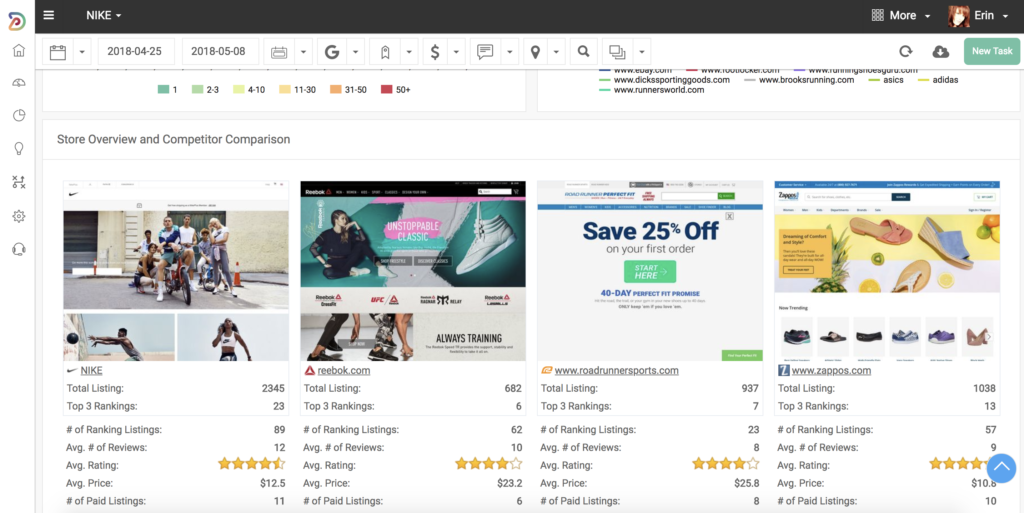Click the end date field 2018-05-08
The height and width of the screenshot is (513, 1024).
pos(220,52)
